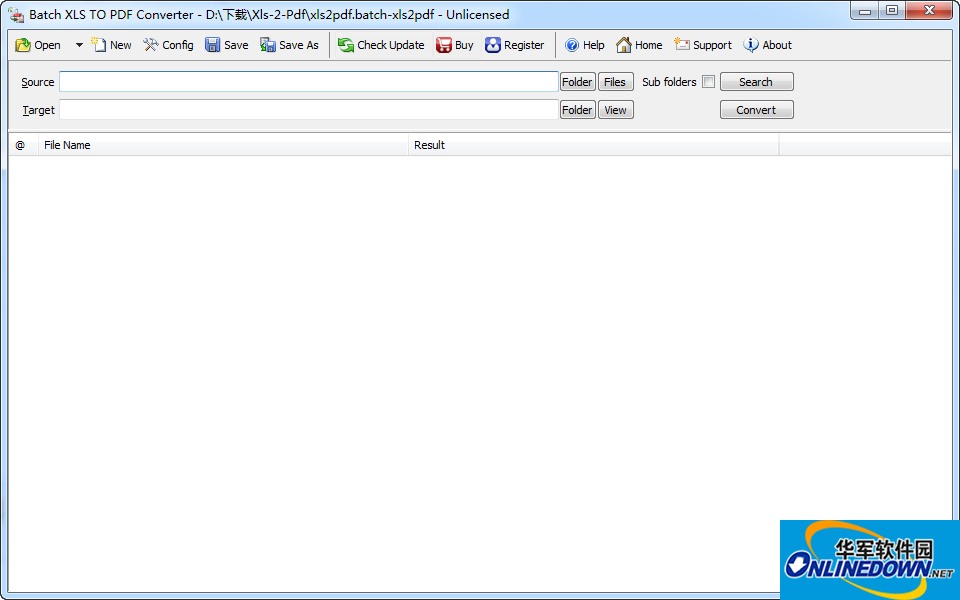The image size is (960, 600).
Task: Open the Register license dialog
Action: [514, 45]
